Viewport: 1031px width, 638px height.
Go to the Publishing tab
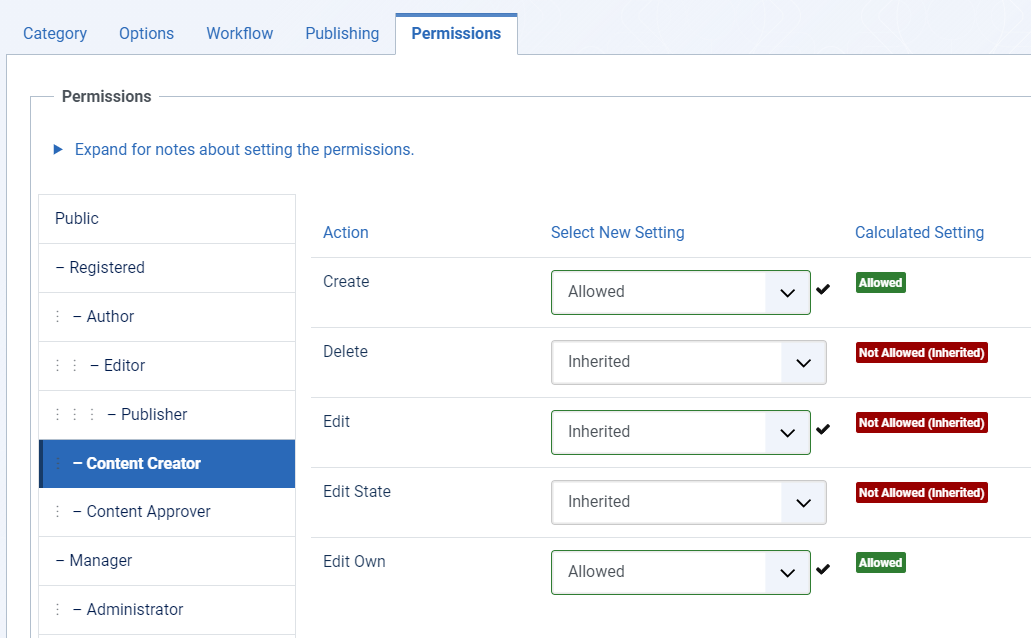[342, 34]
